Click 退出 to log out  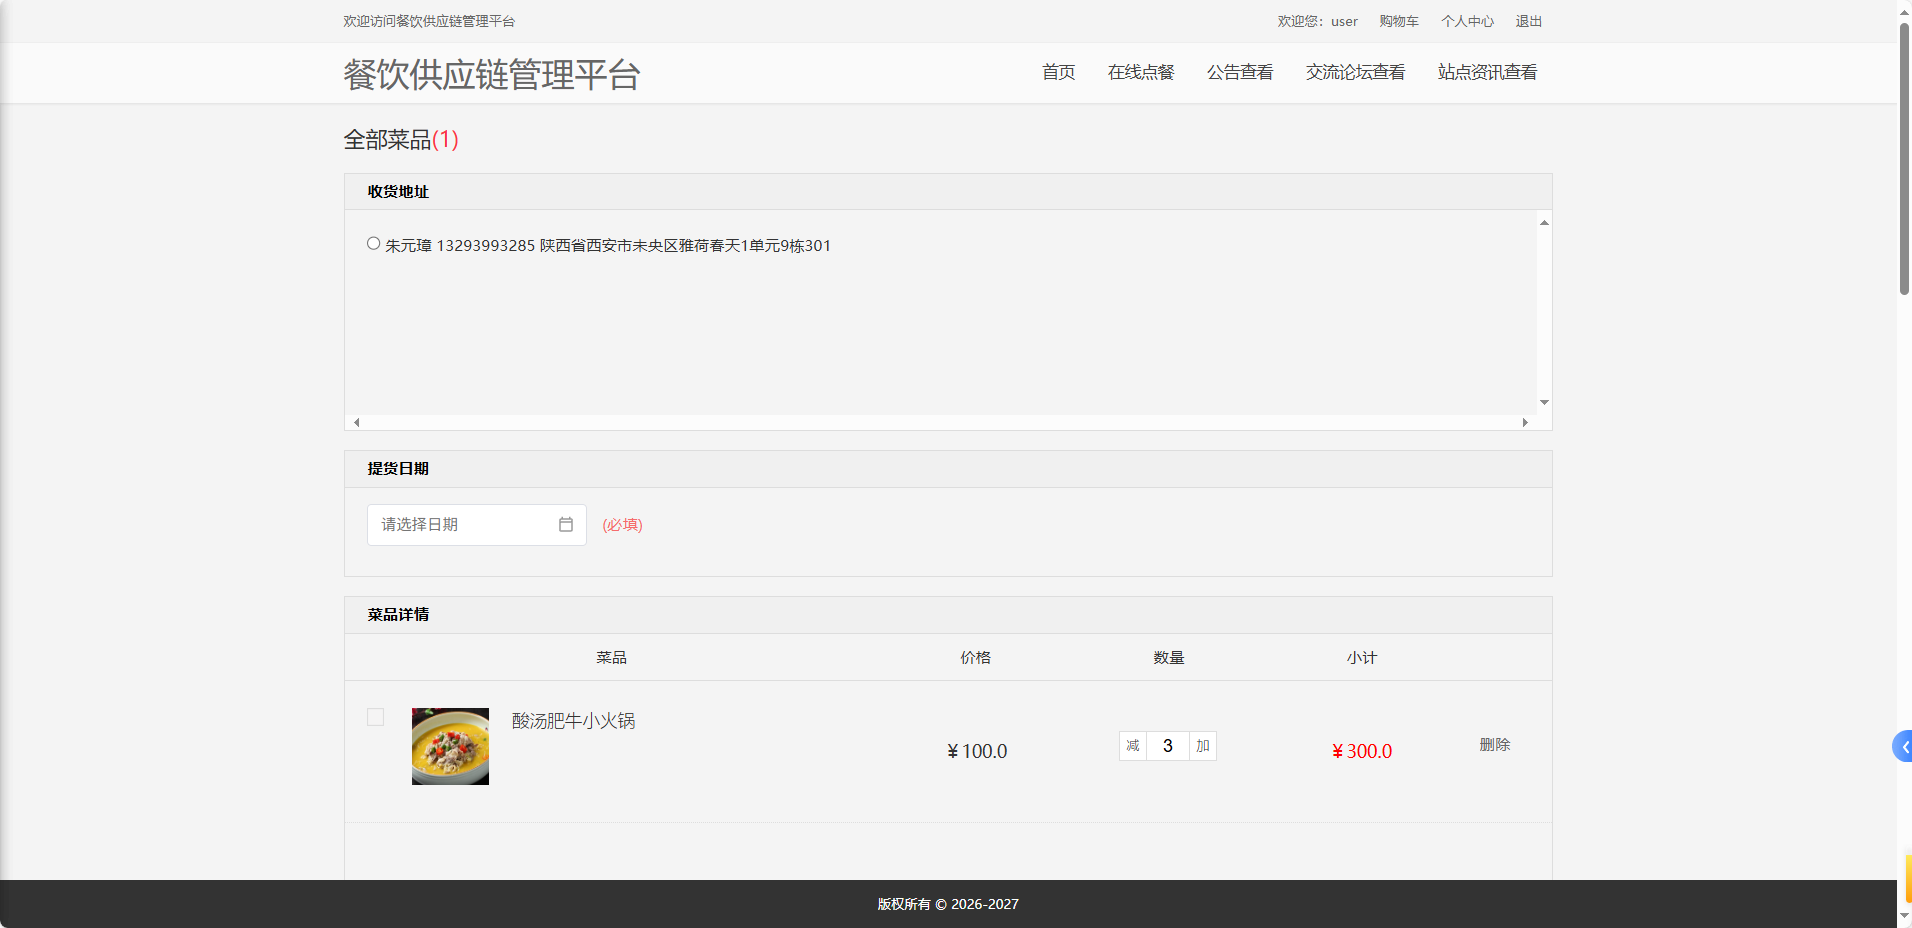coord(1528,21)
